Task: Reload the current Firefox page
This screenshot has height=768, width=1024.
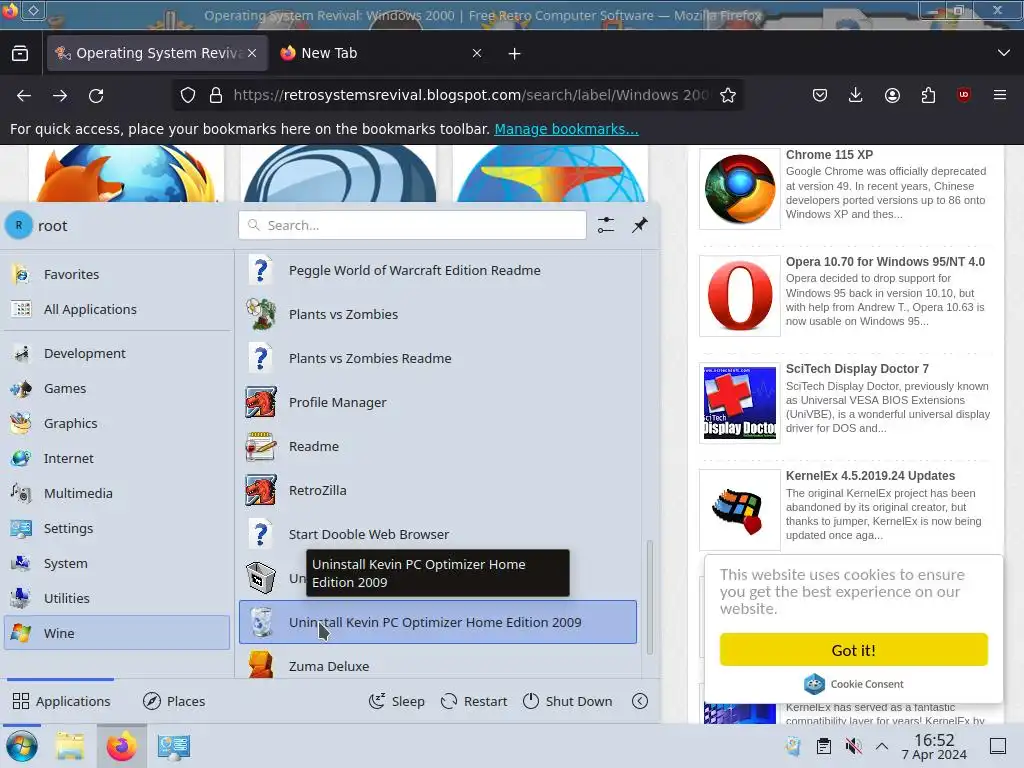Action: pos(96,95)
